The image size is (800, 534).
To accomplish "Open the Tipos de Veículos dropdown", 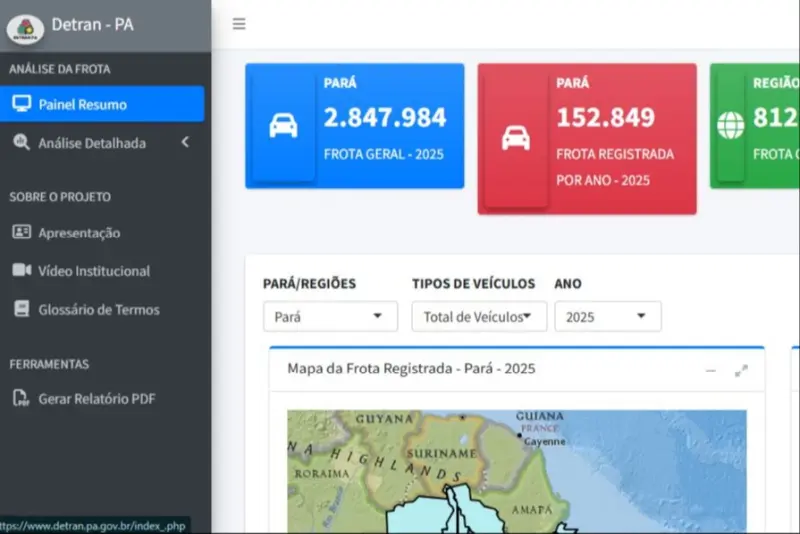I will point(479,317).
